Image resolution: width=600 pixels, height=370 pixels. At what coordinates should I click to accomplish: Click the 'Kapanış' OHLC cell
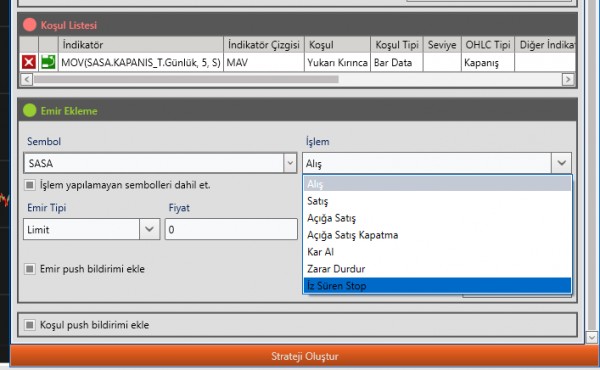pos(488,62)
